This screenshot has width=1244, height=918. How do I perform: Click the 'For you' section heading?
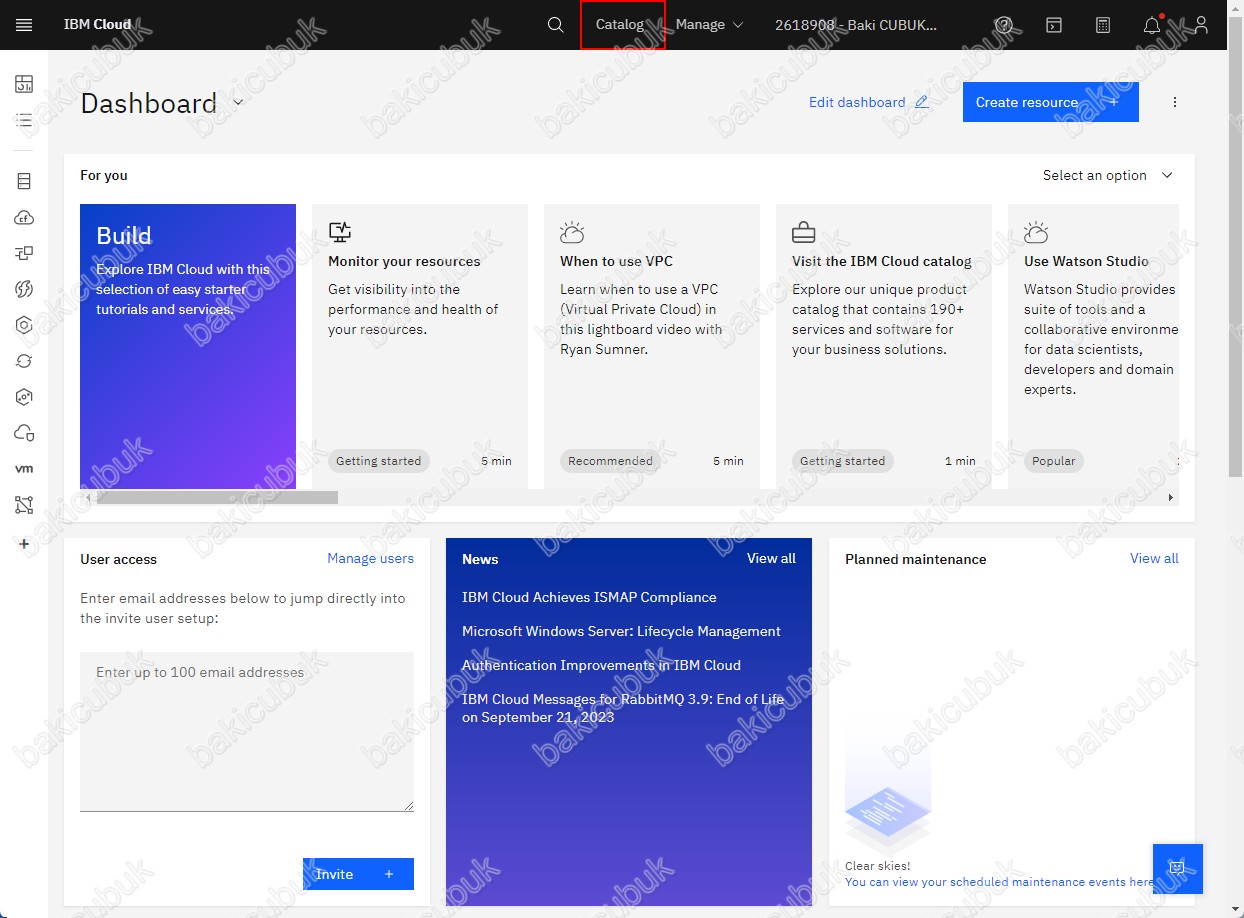tap(104, 175)
